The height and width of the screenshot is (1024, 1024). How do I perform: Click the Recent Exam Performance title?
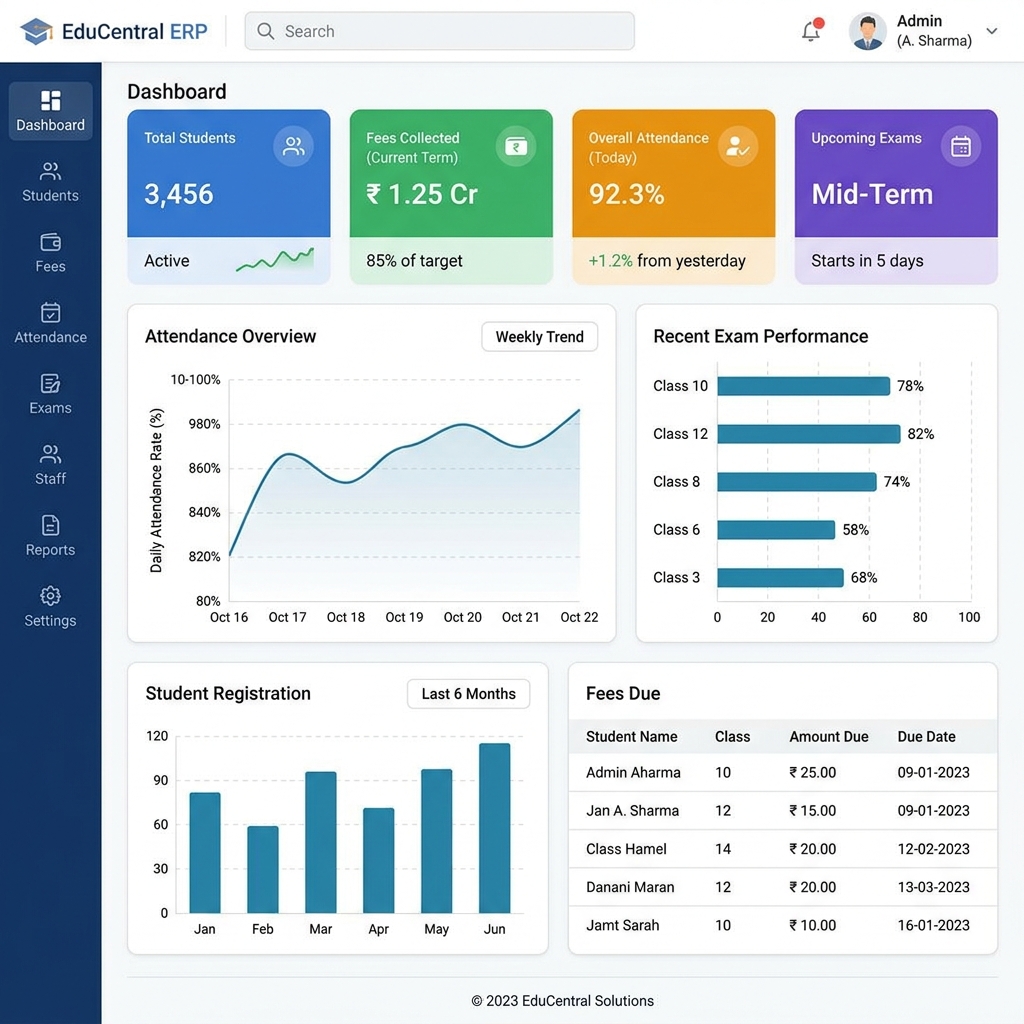[x=760, y=336]
